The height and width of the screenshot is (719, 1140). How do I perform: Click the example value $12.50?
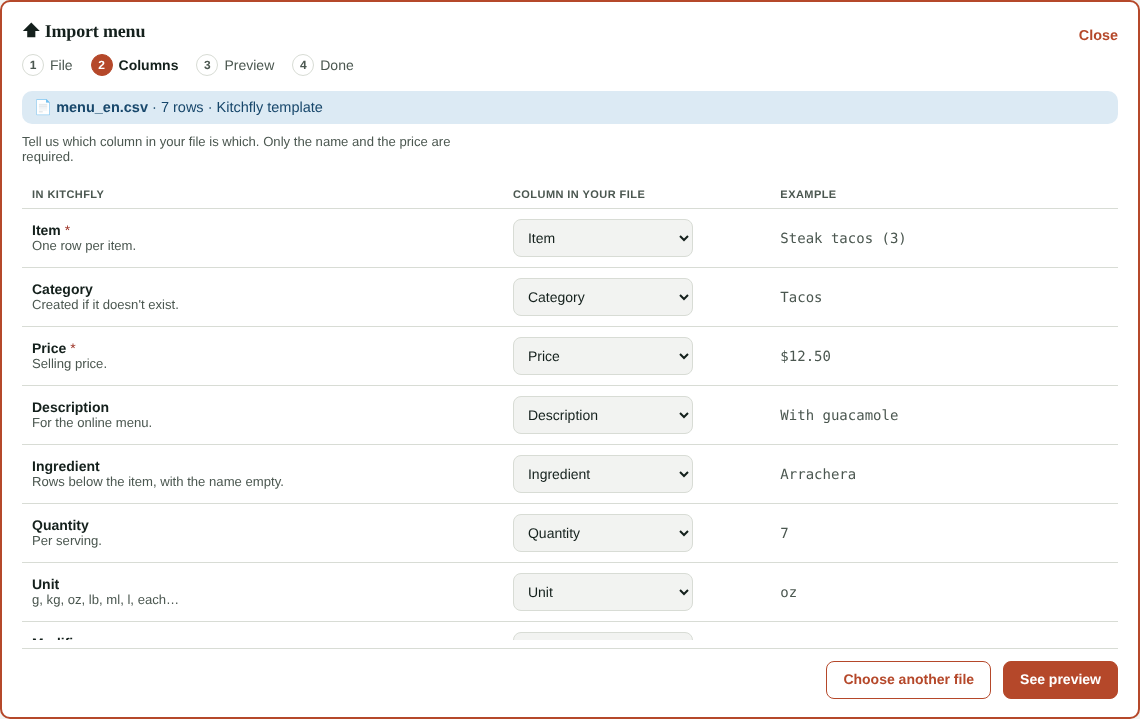805,356
